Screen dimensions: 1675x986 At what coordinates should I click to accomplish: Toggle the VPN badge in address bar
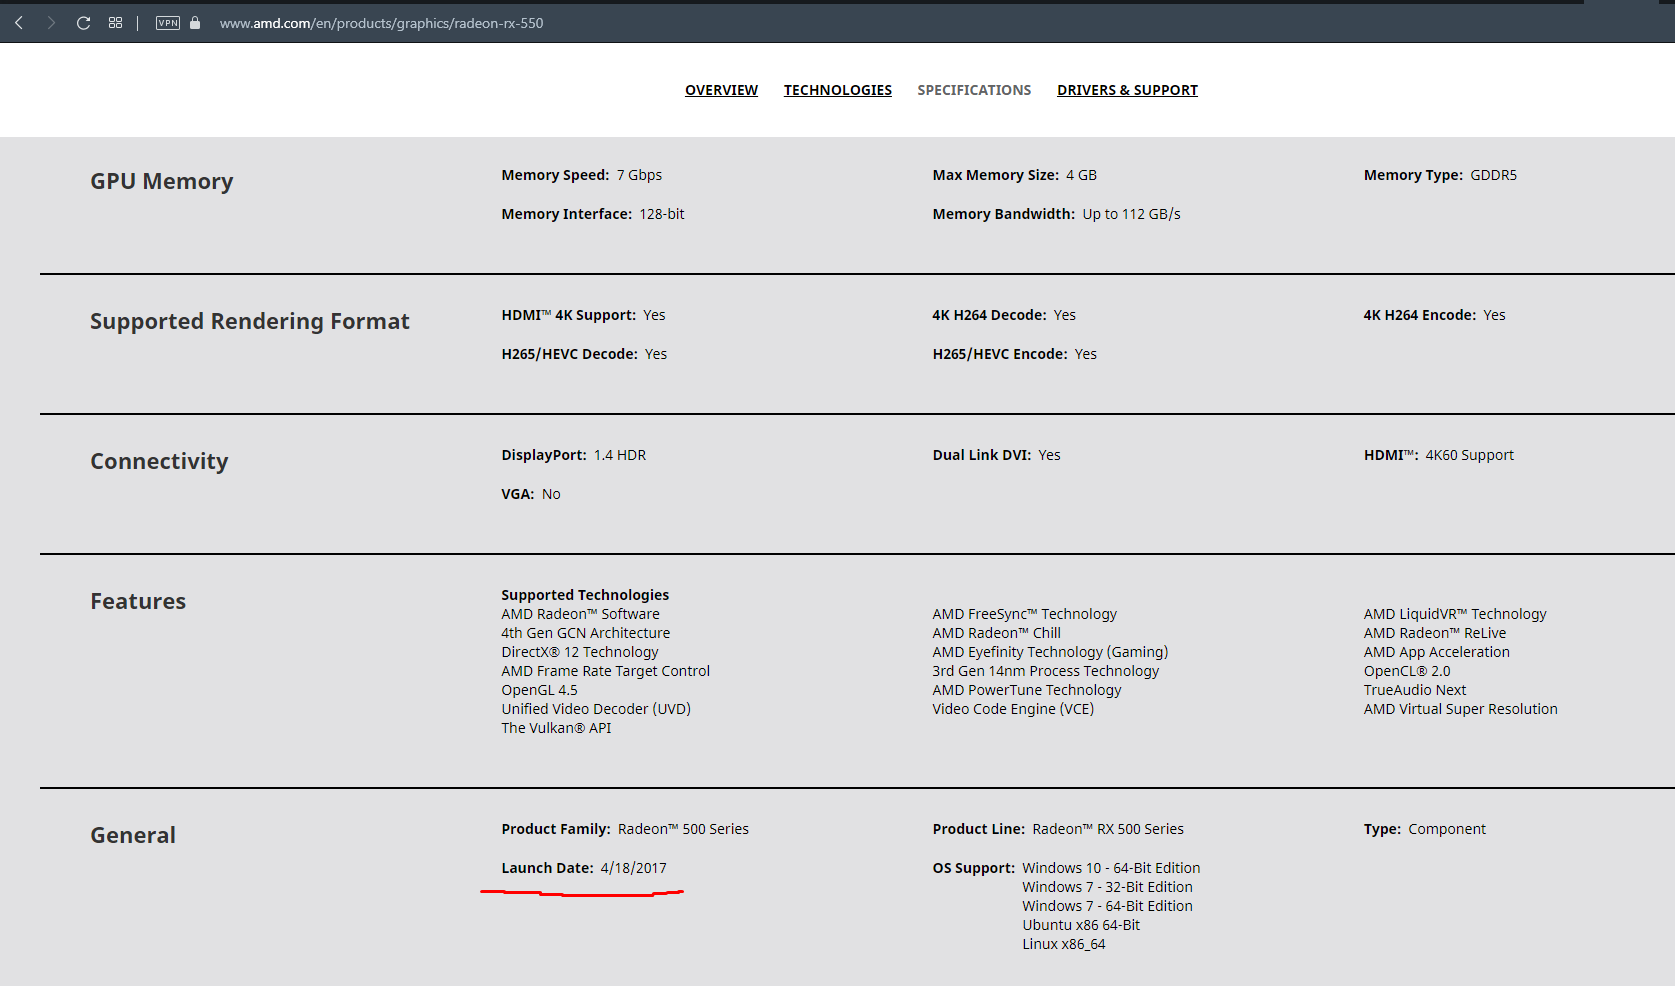point(168,23)
